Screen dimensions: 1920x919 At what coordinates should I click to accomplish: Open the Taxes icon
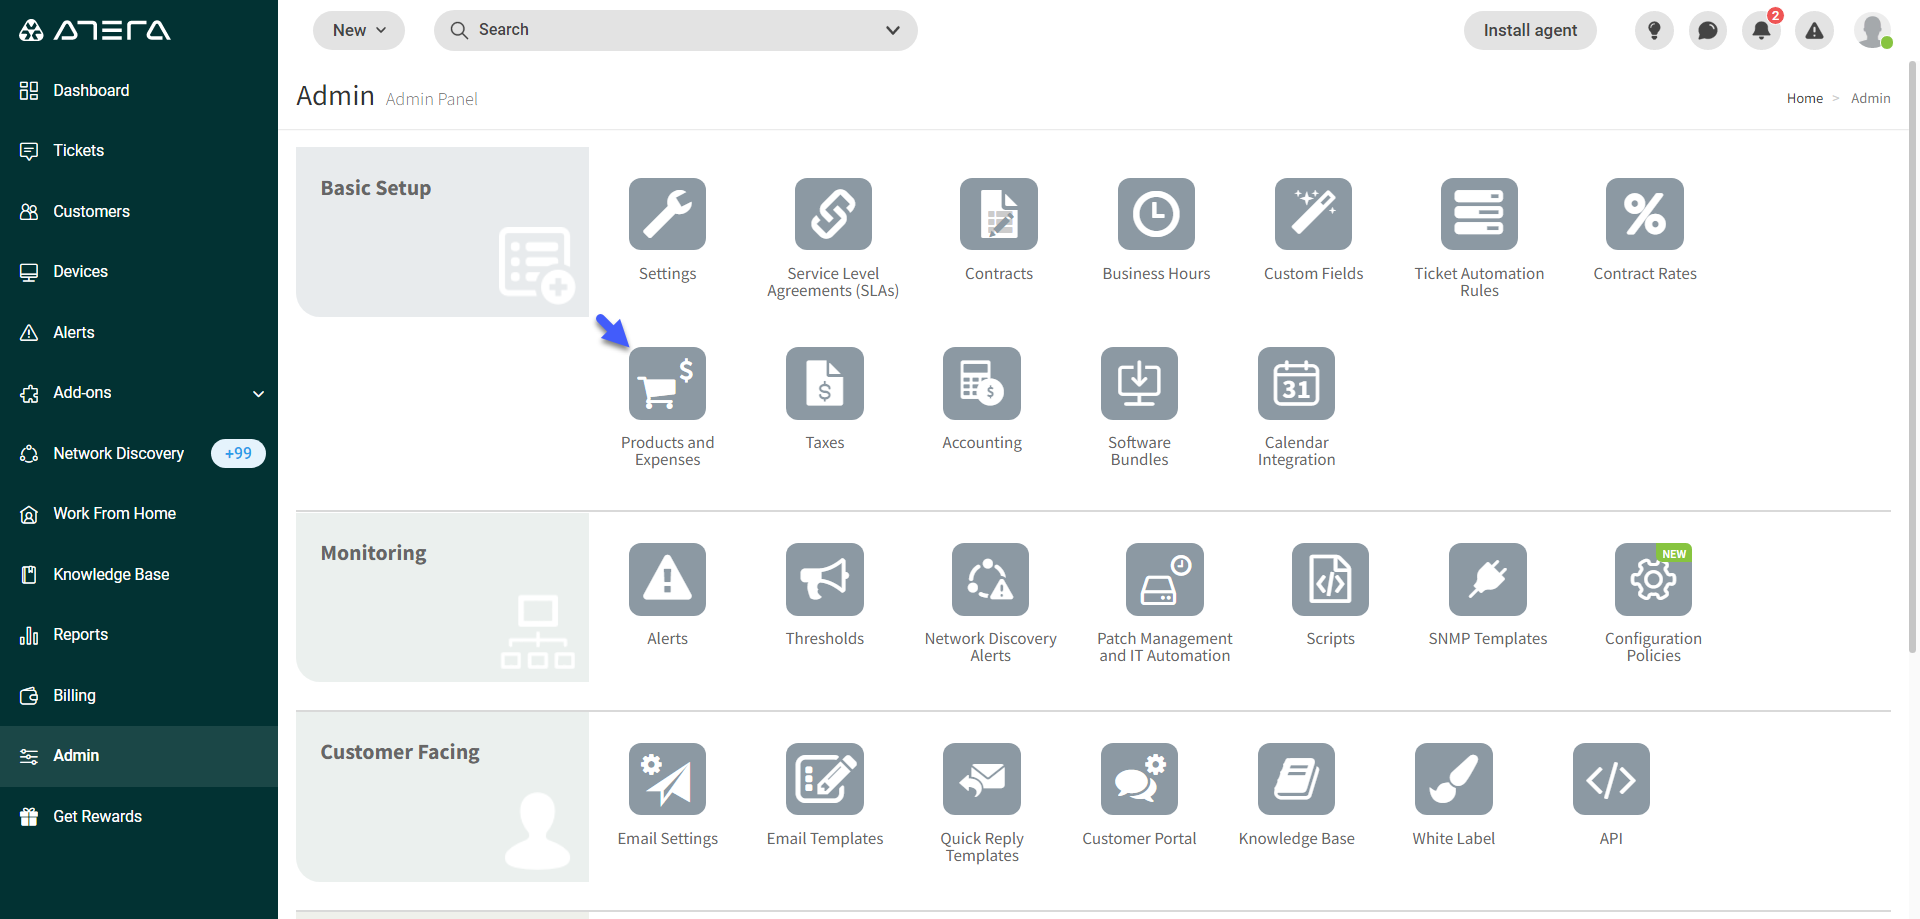[x=825, y=383]
